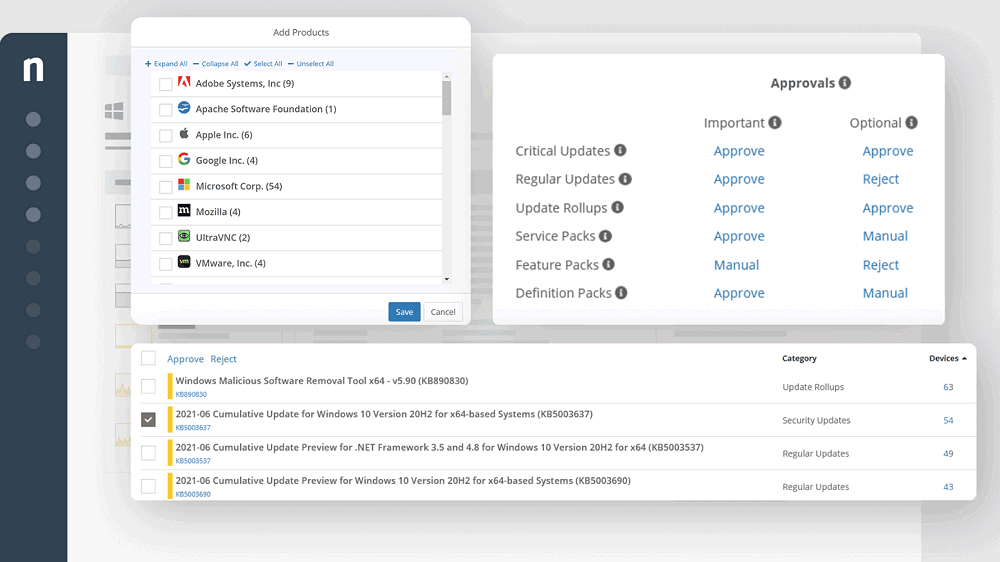Open the KB5003690 link

(x=193, y=494)
